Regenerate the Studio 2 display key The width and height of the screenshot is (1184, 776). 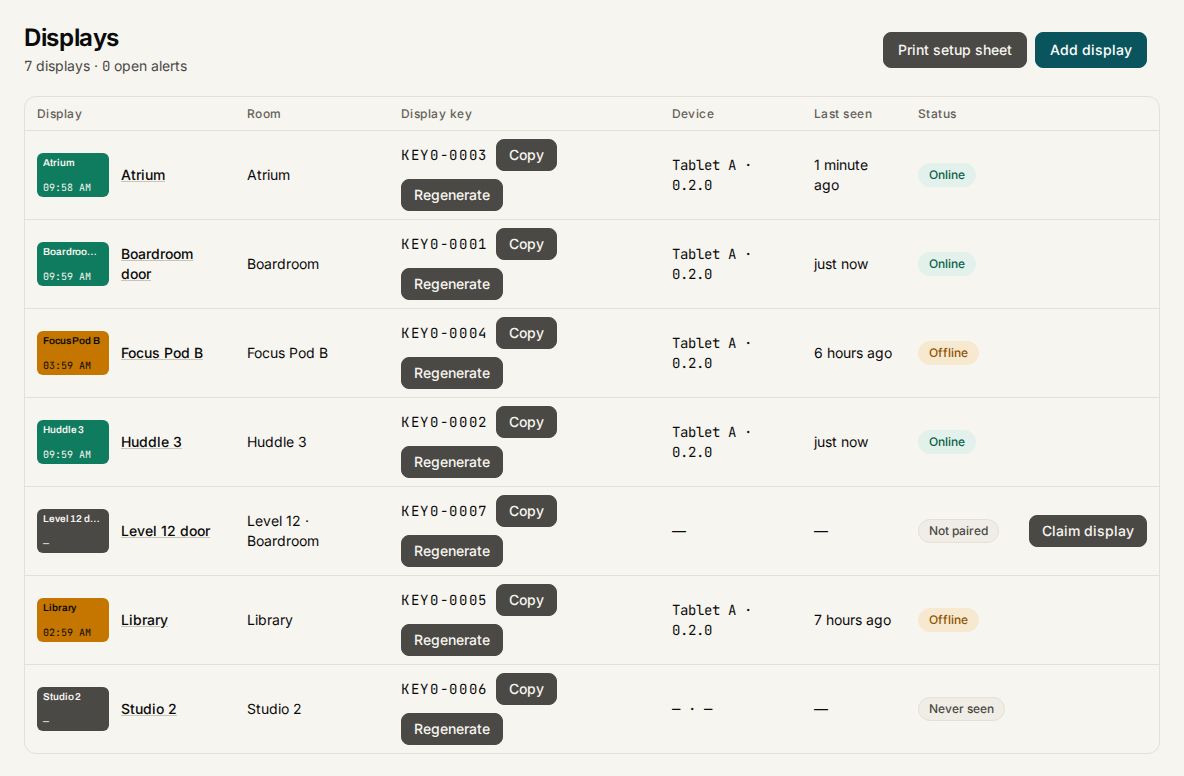pos(452,729)
